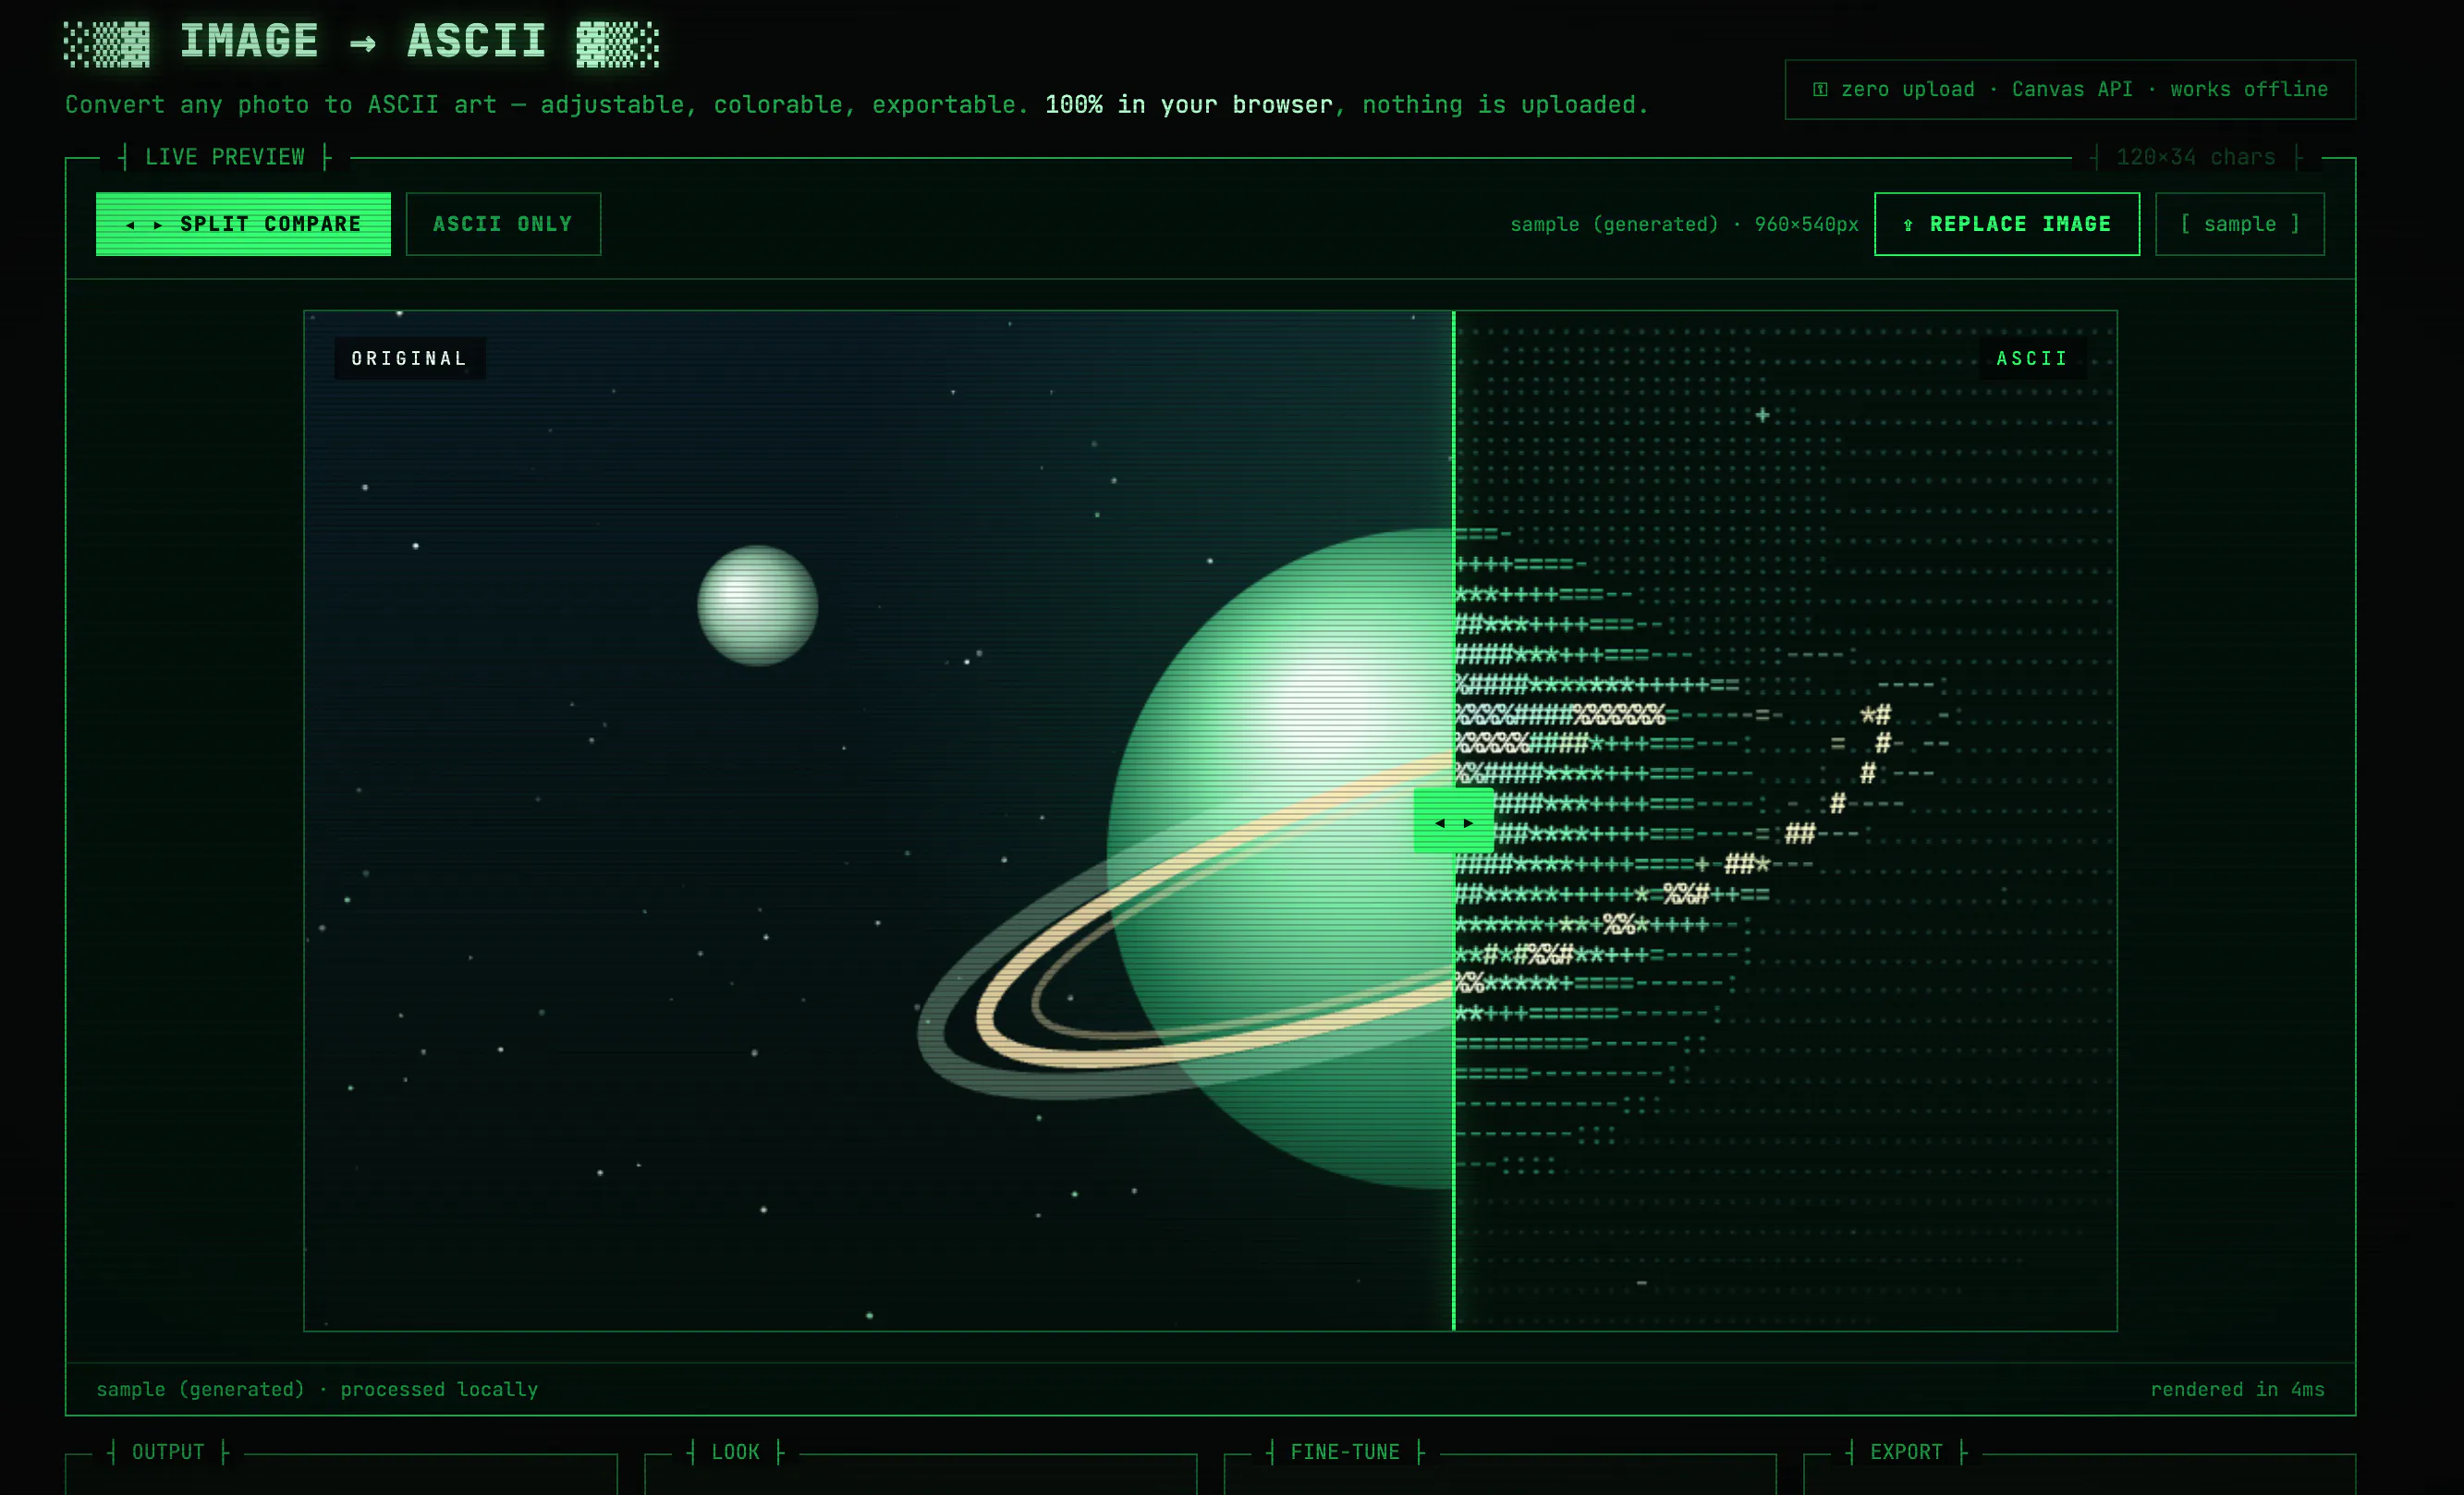The image size is (2464, 1495).
Task: Click the FINE-TUNE panel heading
Action: pos(1345,1452)
